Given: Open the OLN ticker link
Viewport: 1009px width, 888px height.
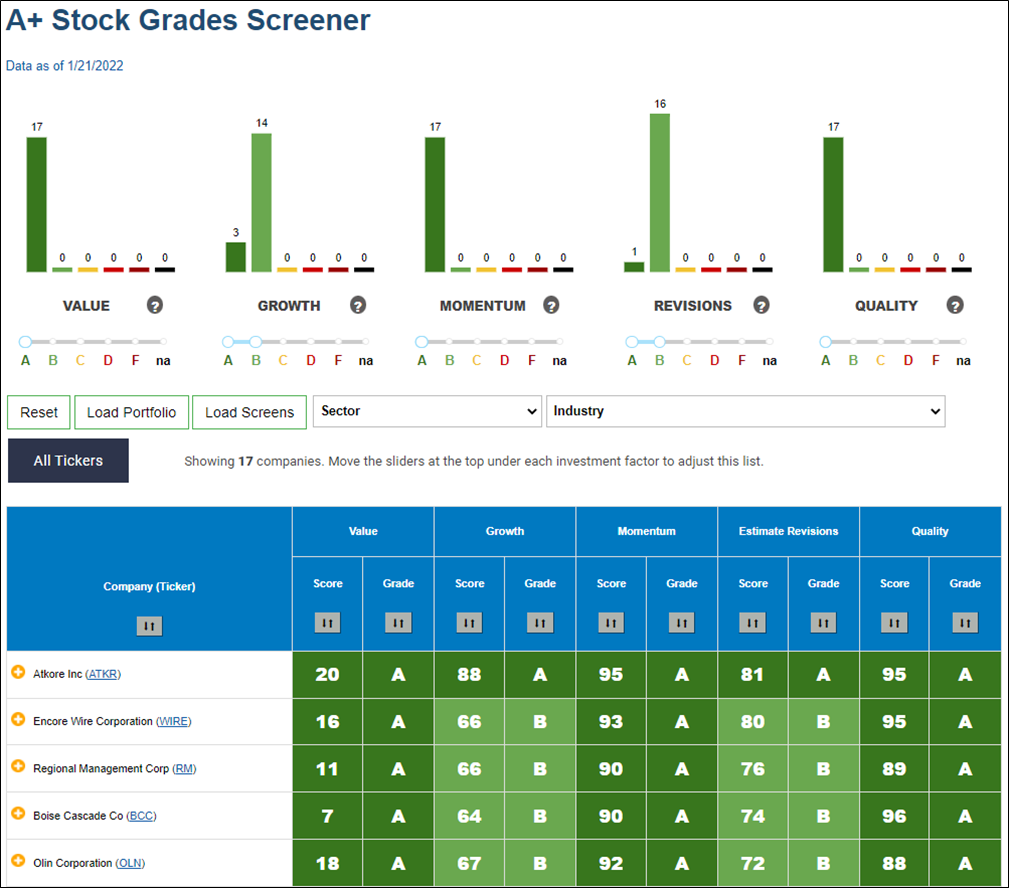Looking at the screenshot, I should pos(130,863).
